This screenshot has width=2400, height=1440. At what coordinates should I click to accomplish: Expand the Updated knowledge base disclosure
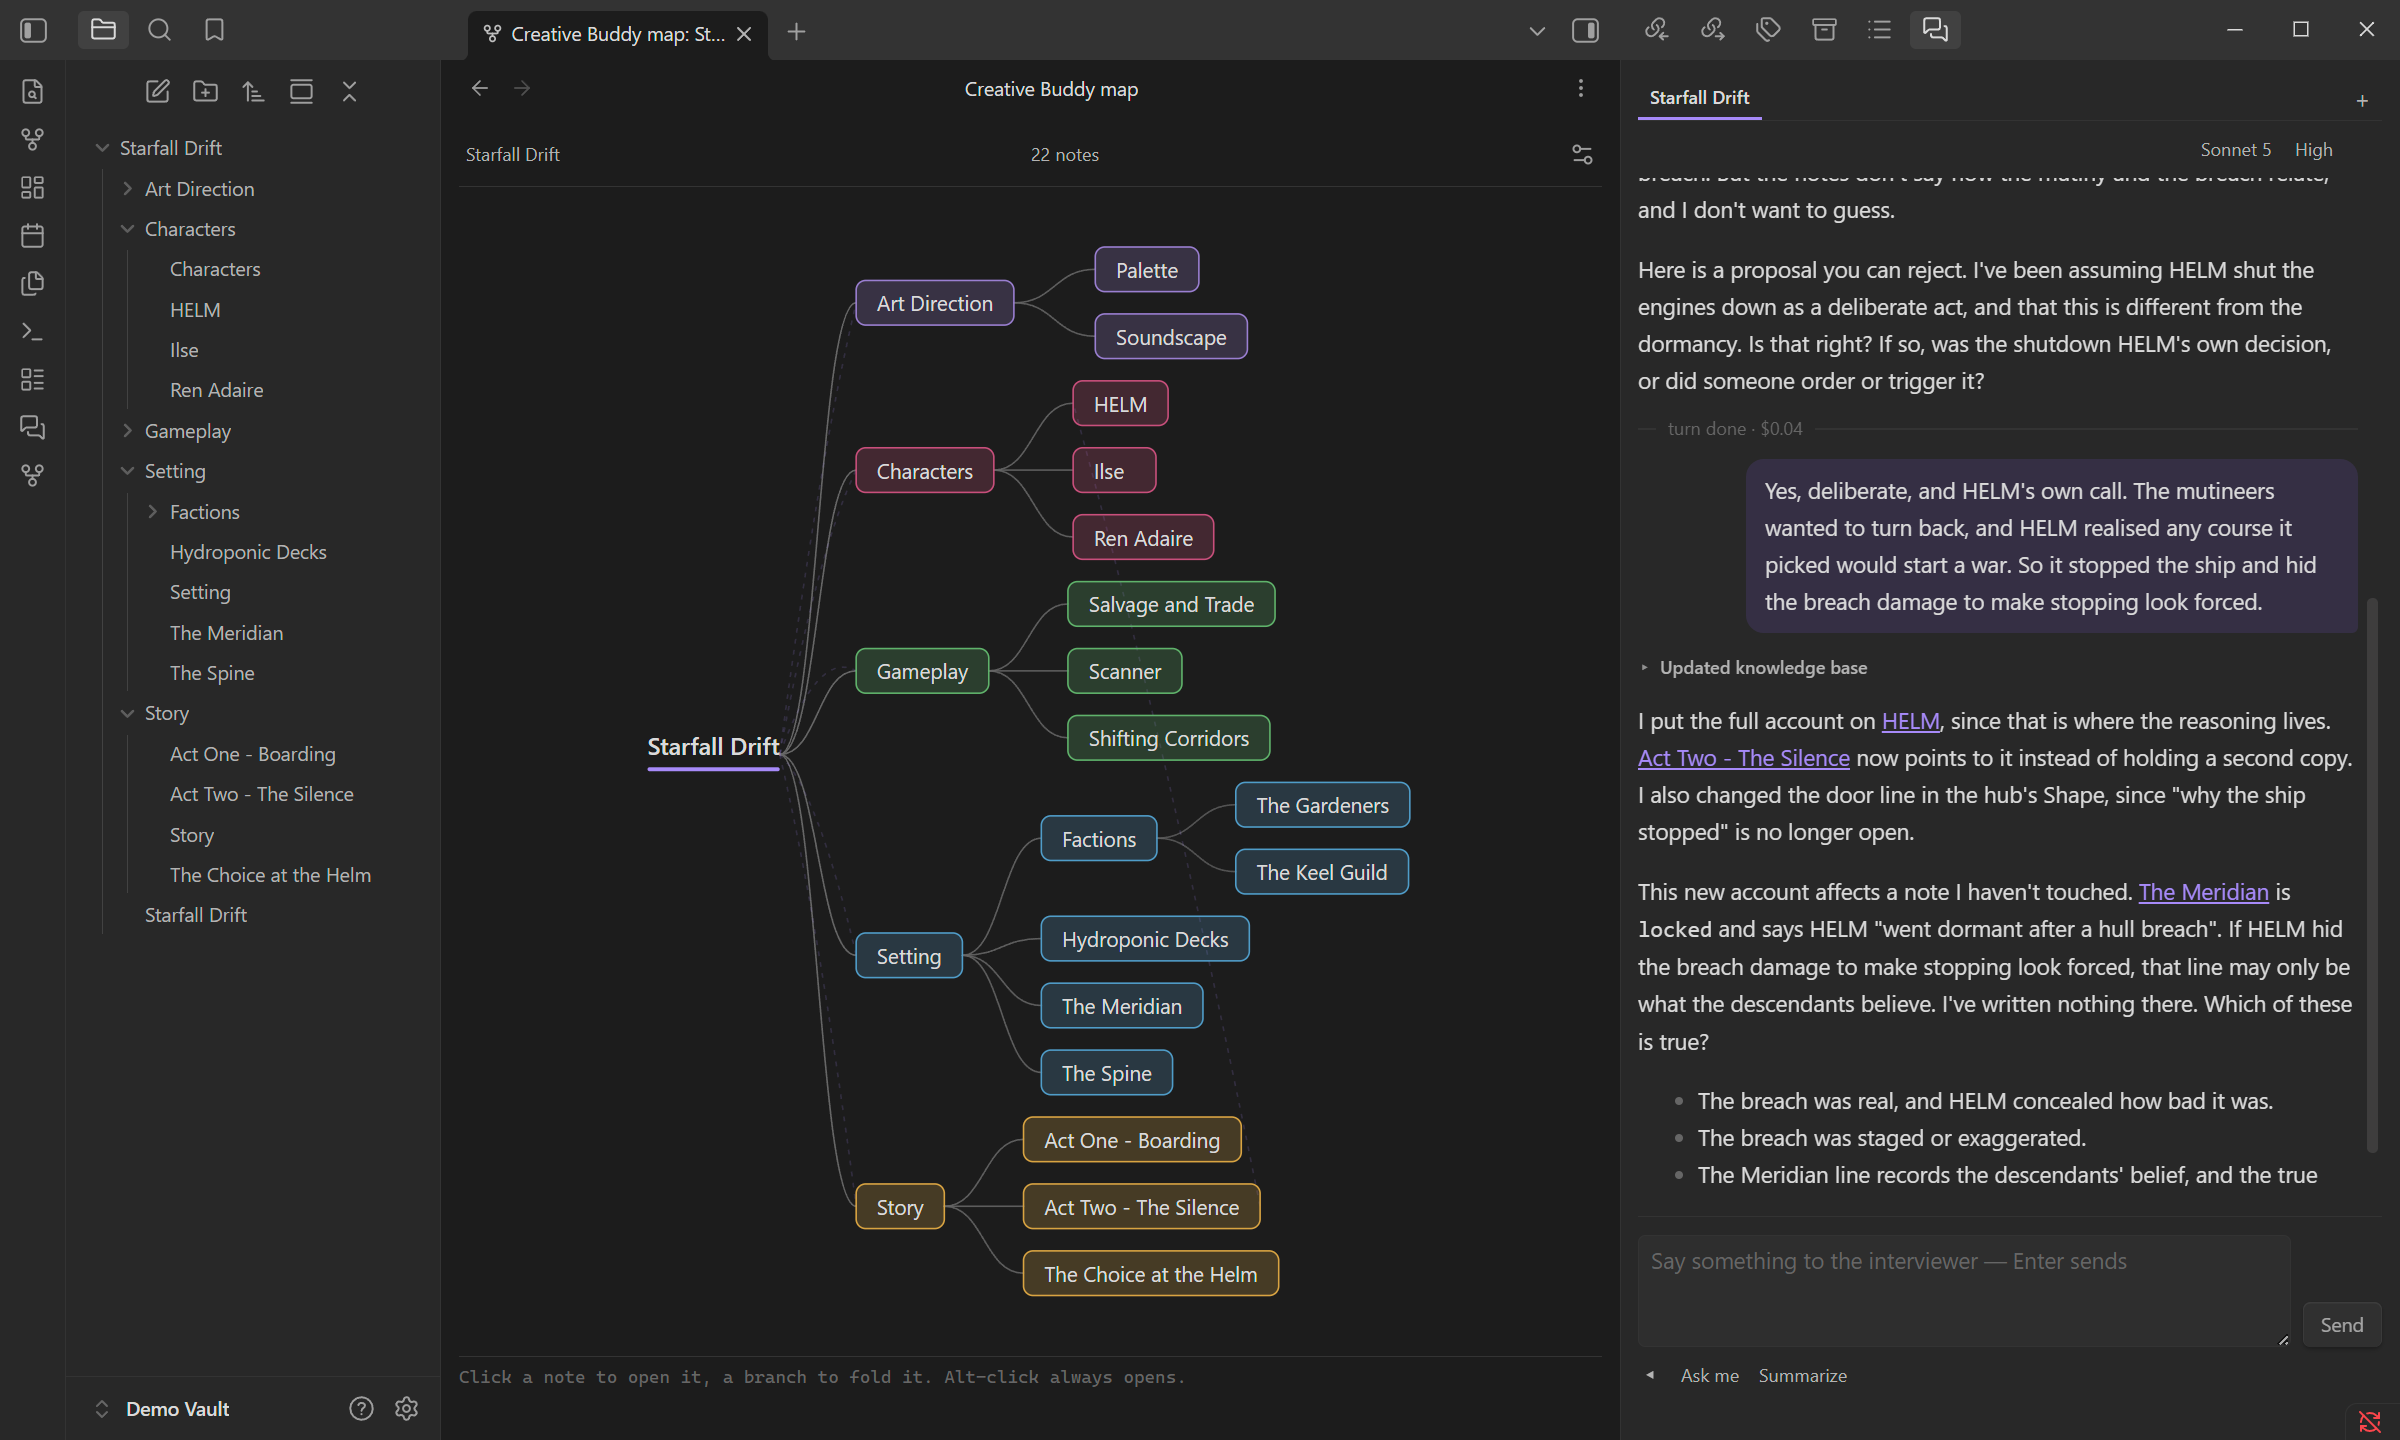[x=1754, y=667]
